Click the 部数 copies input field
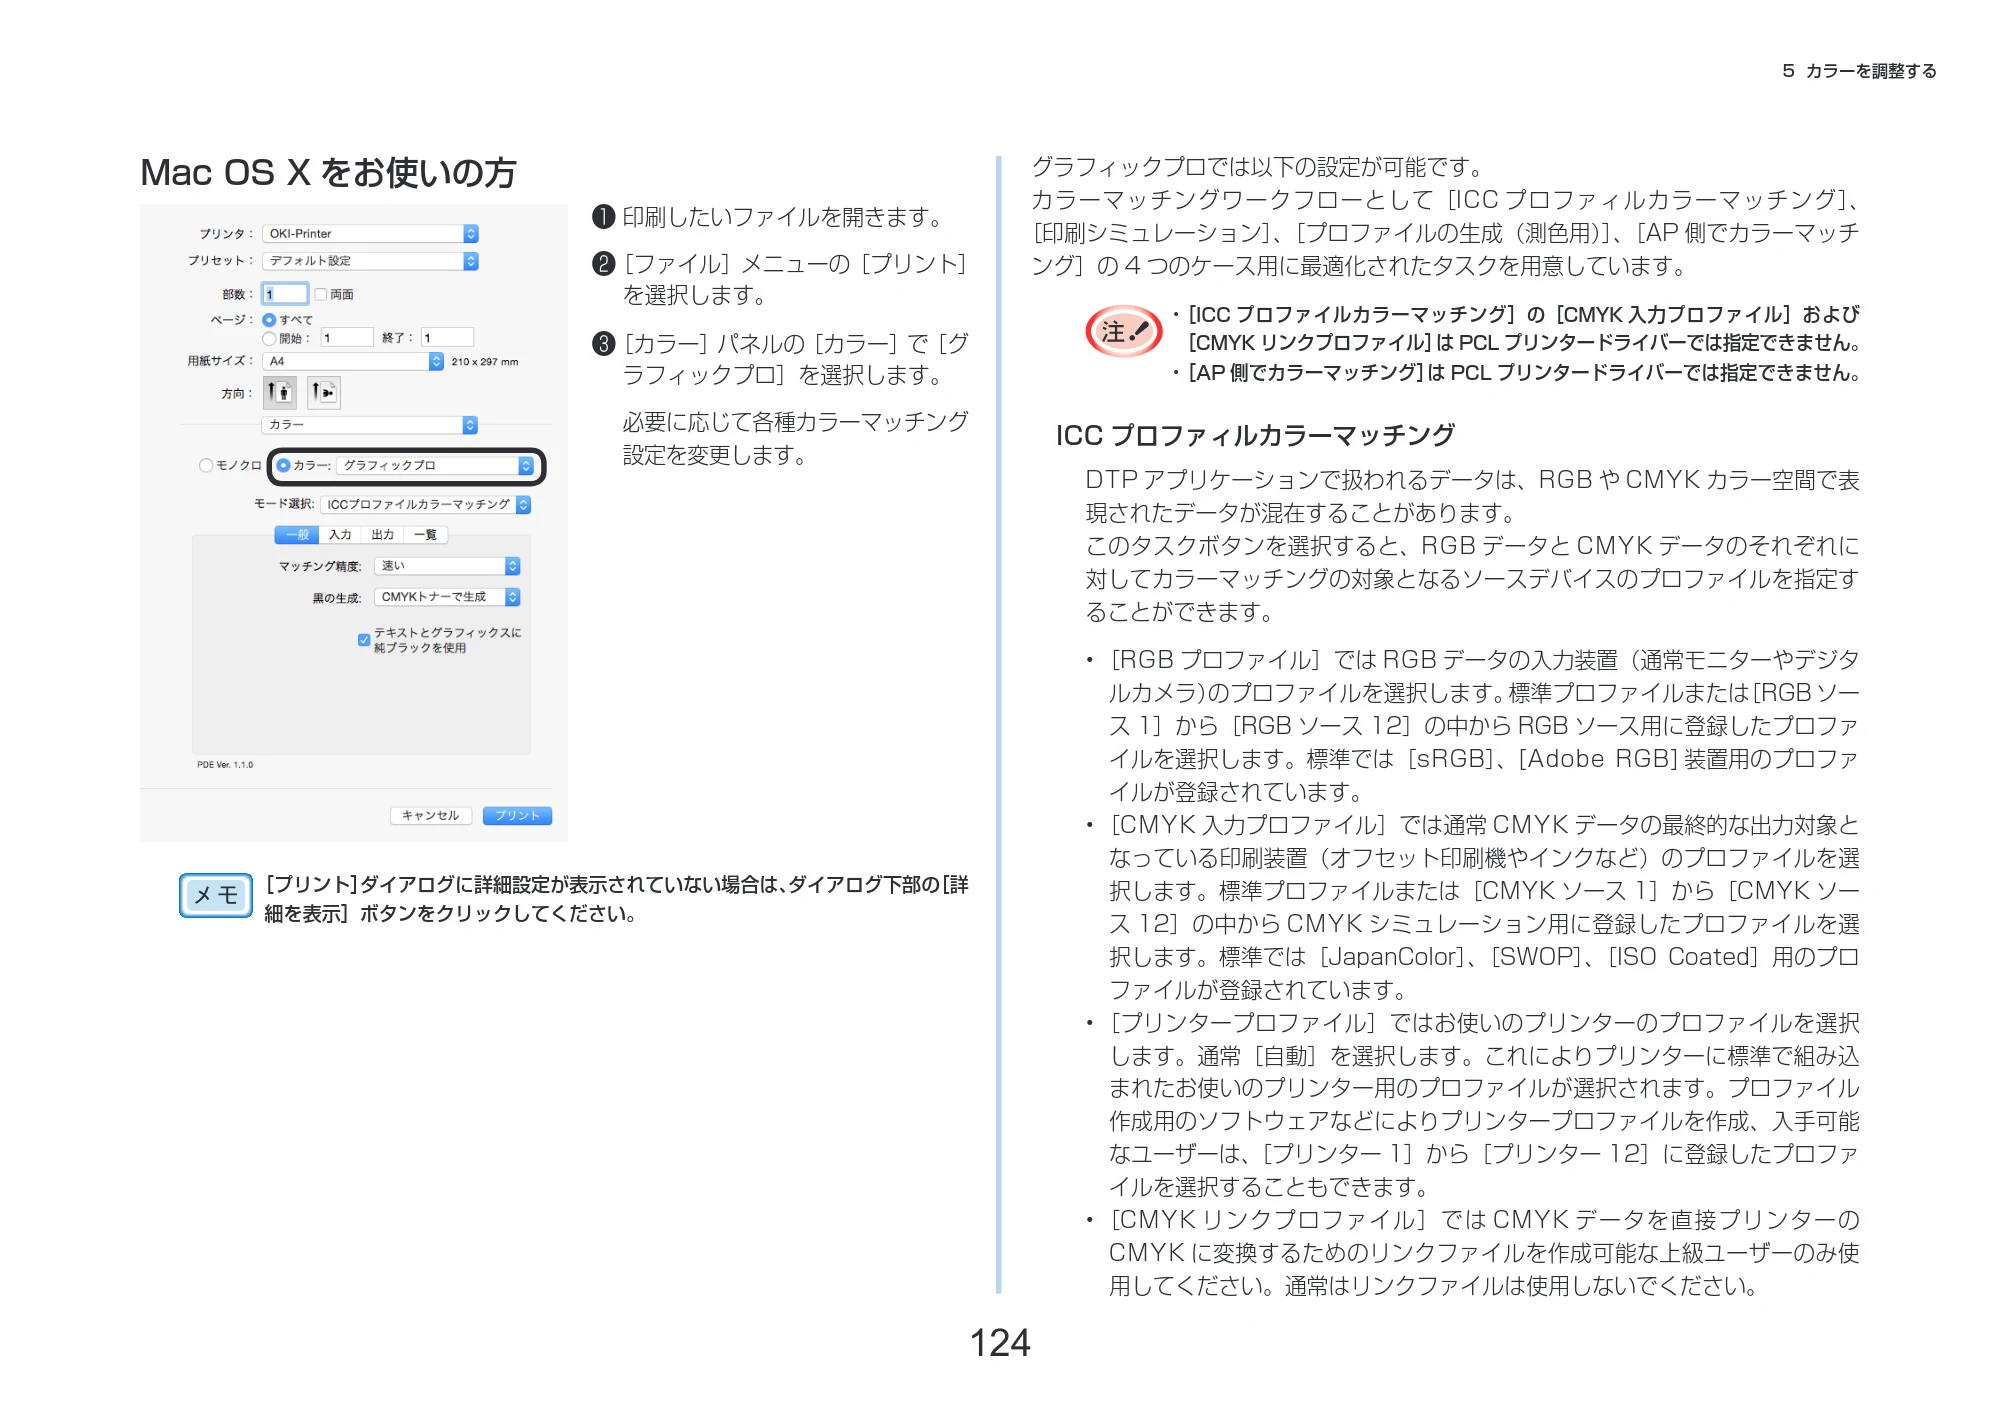Image resolution: width=2001 pixels, height=1417 pixels. coord(285,294)
